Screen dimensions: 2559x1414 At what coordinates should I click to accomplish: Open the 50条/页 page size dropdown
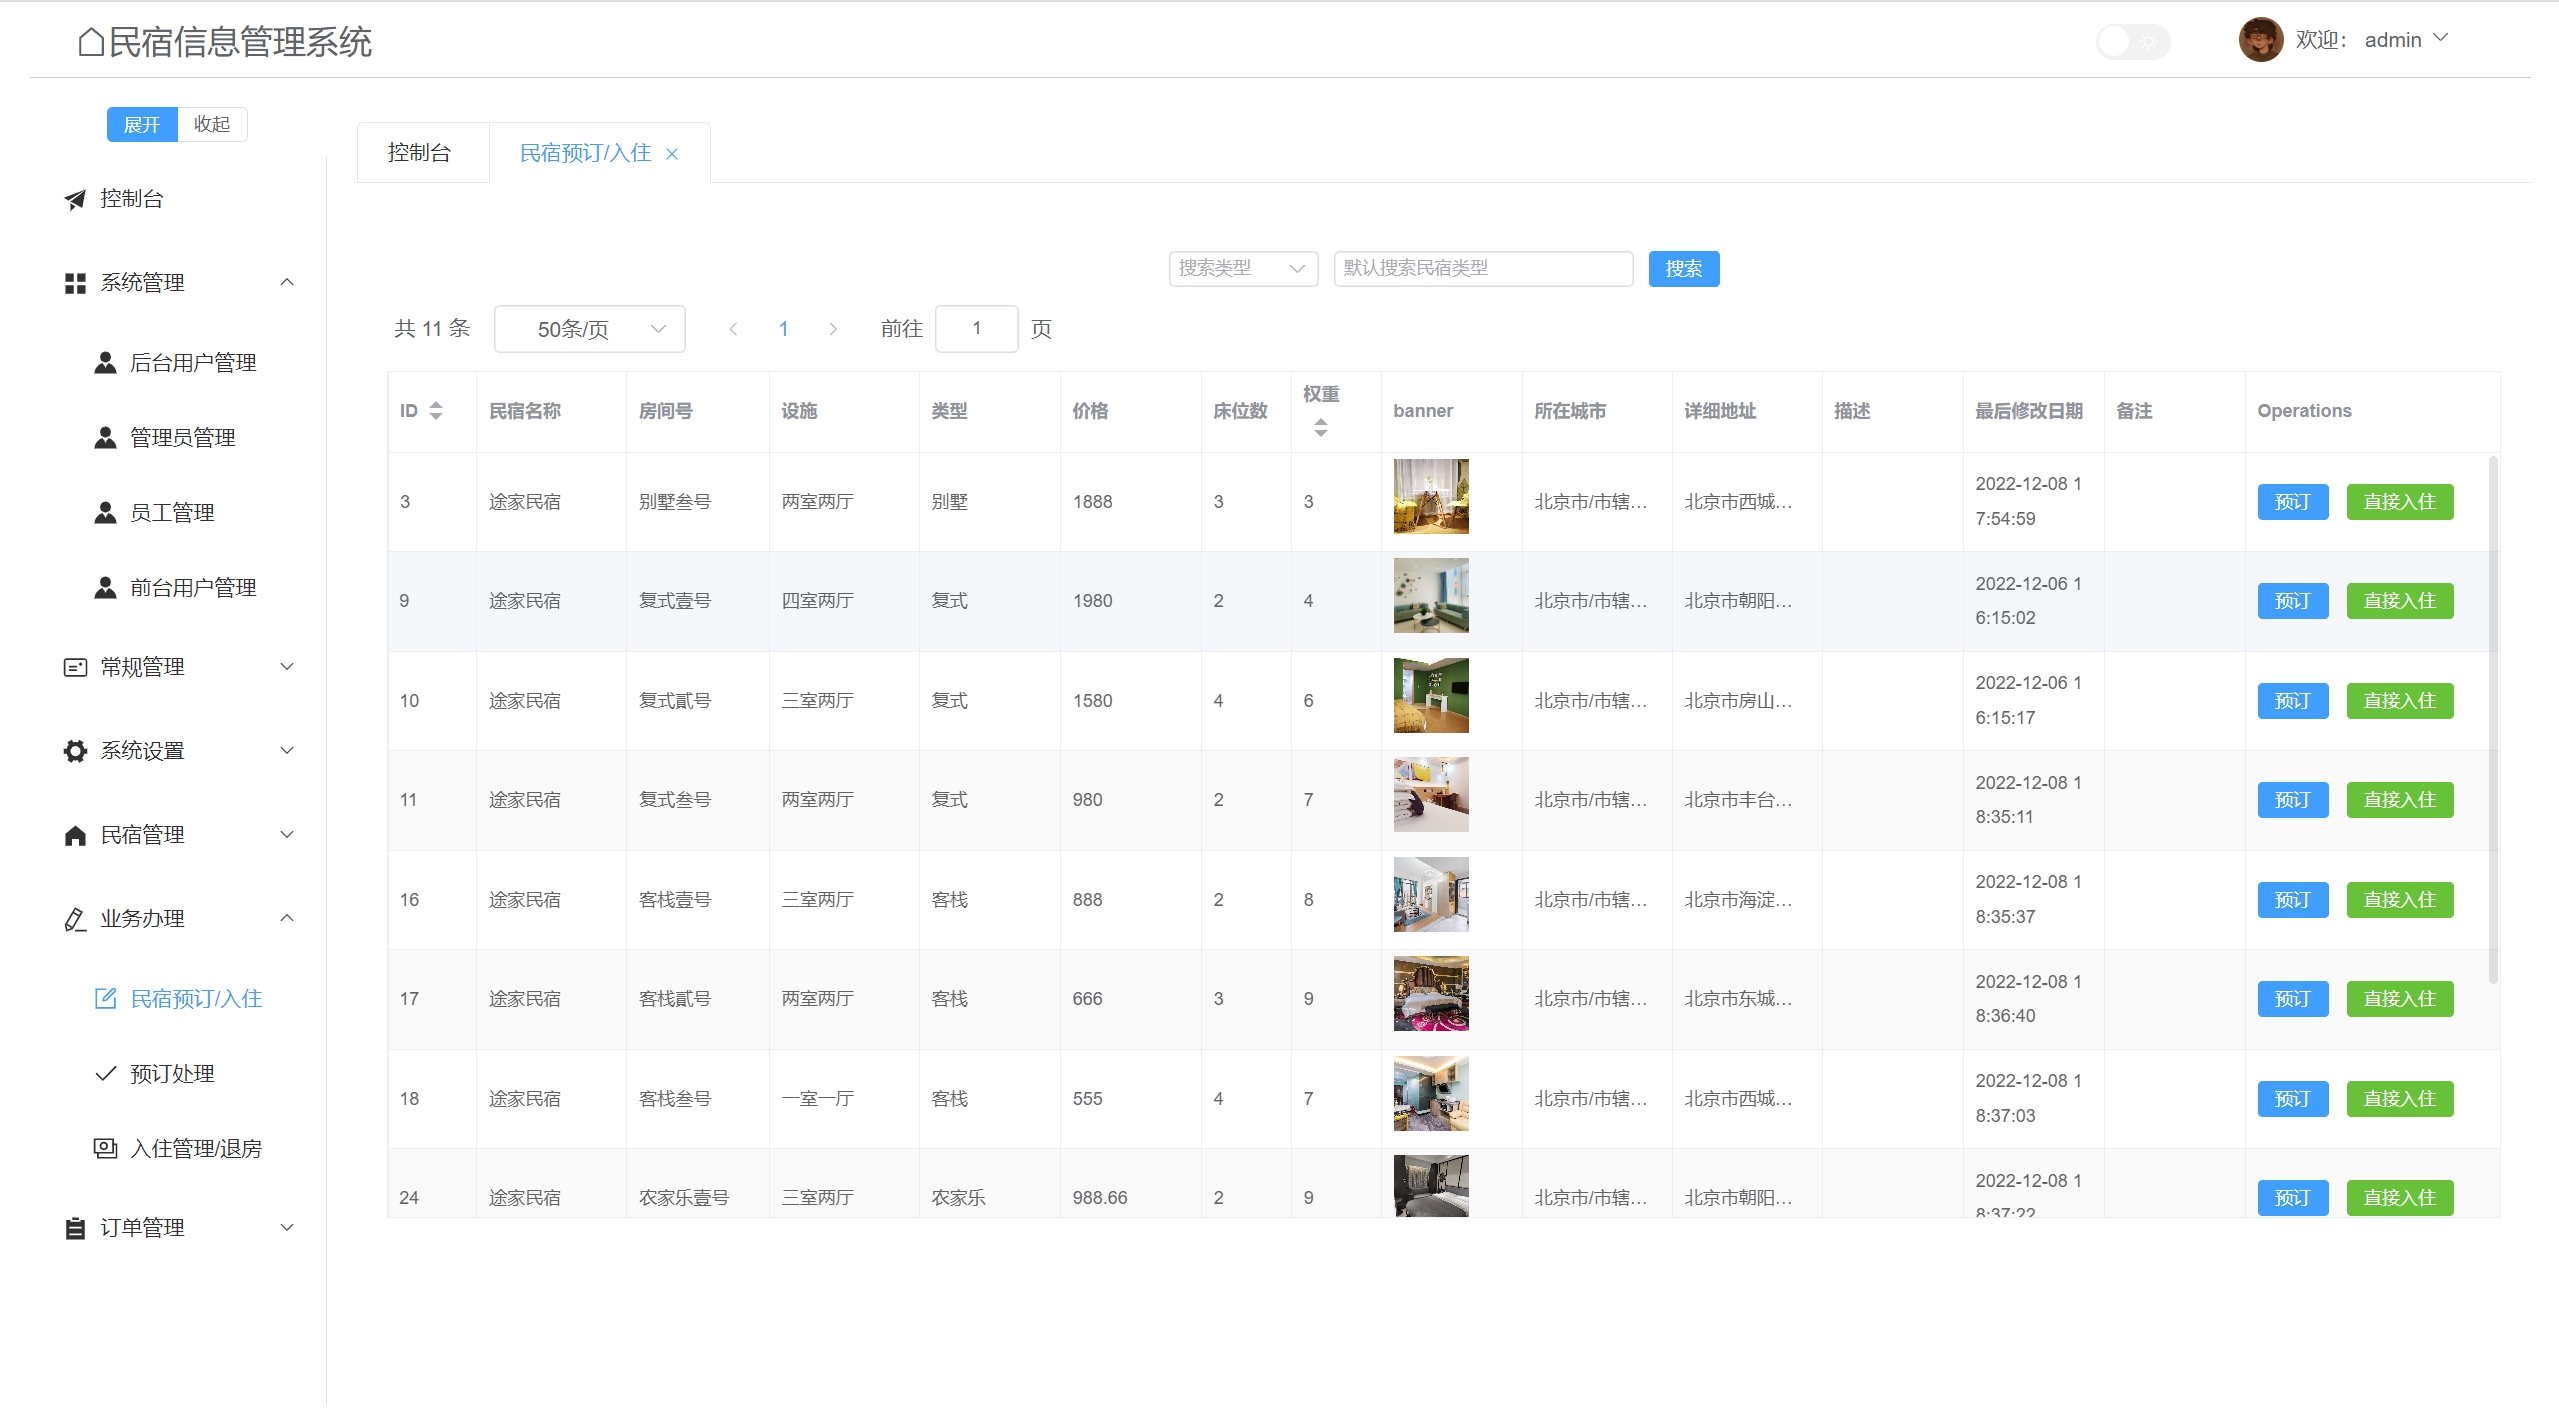click(x=589, y=329)
